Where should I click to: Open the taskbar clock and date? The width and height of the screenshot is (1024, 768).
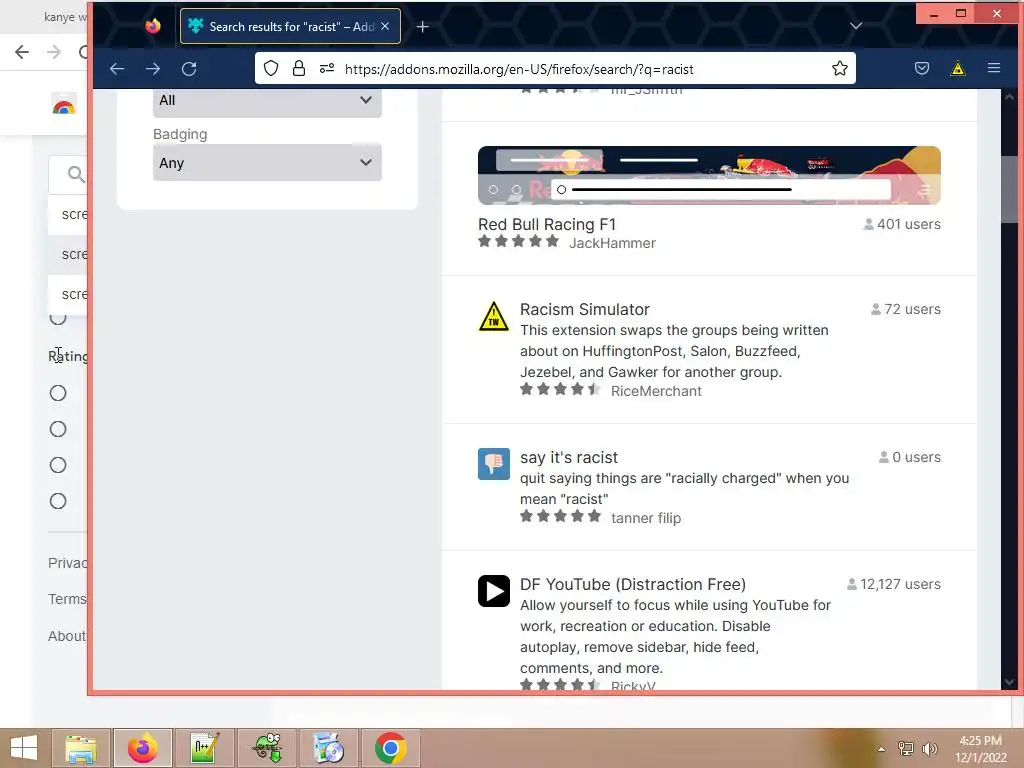tap(981, 749)
